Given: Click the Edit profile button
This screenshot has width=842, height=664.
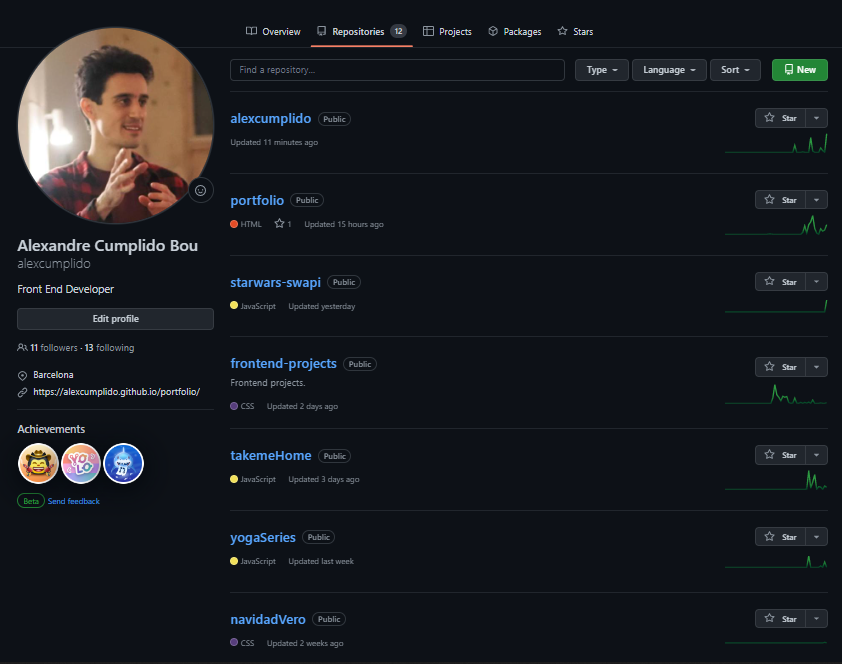Looking at the screenshot, I should click(x=115, y=319).
